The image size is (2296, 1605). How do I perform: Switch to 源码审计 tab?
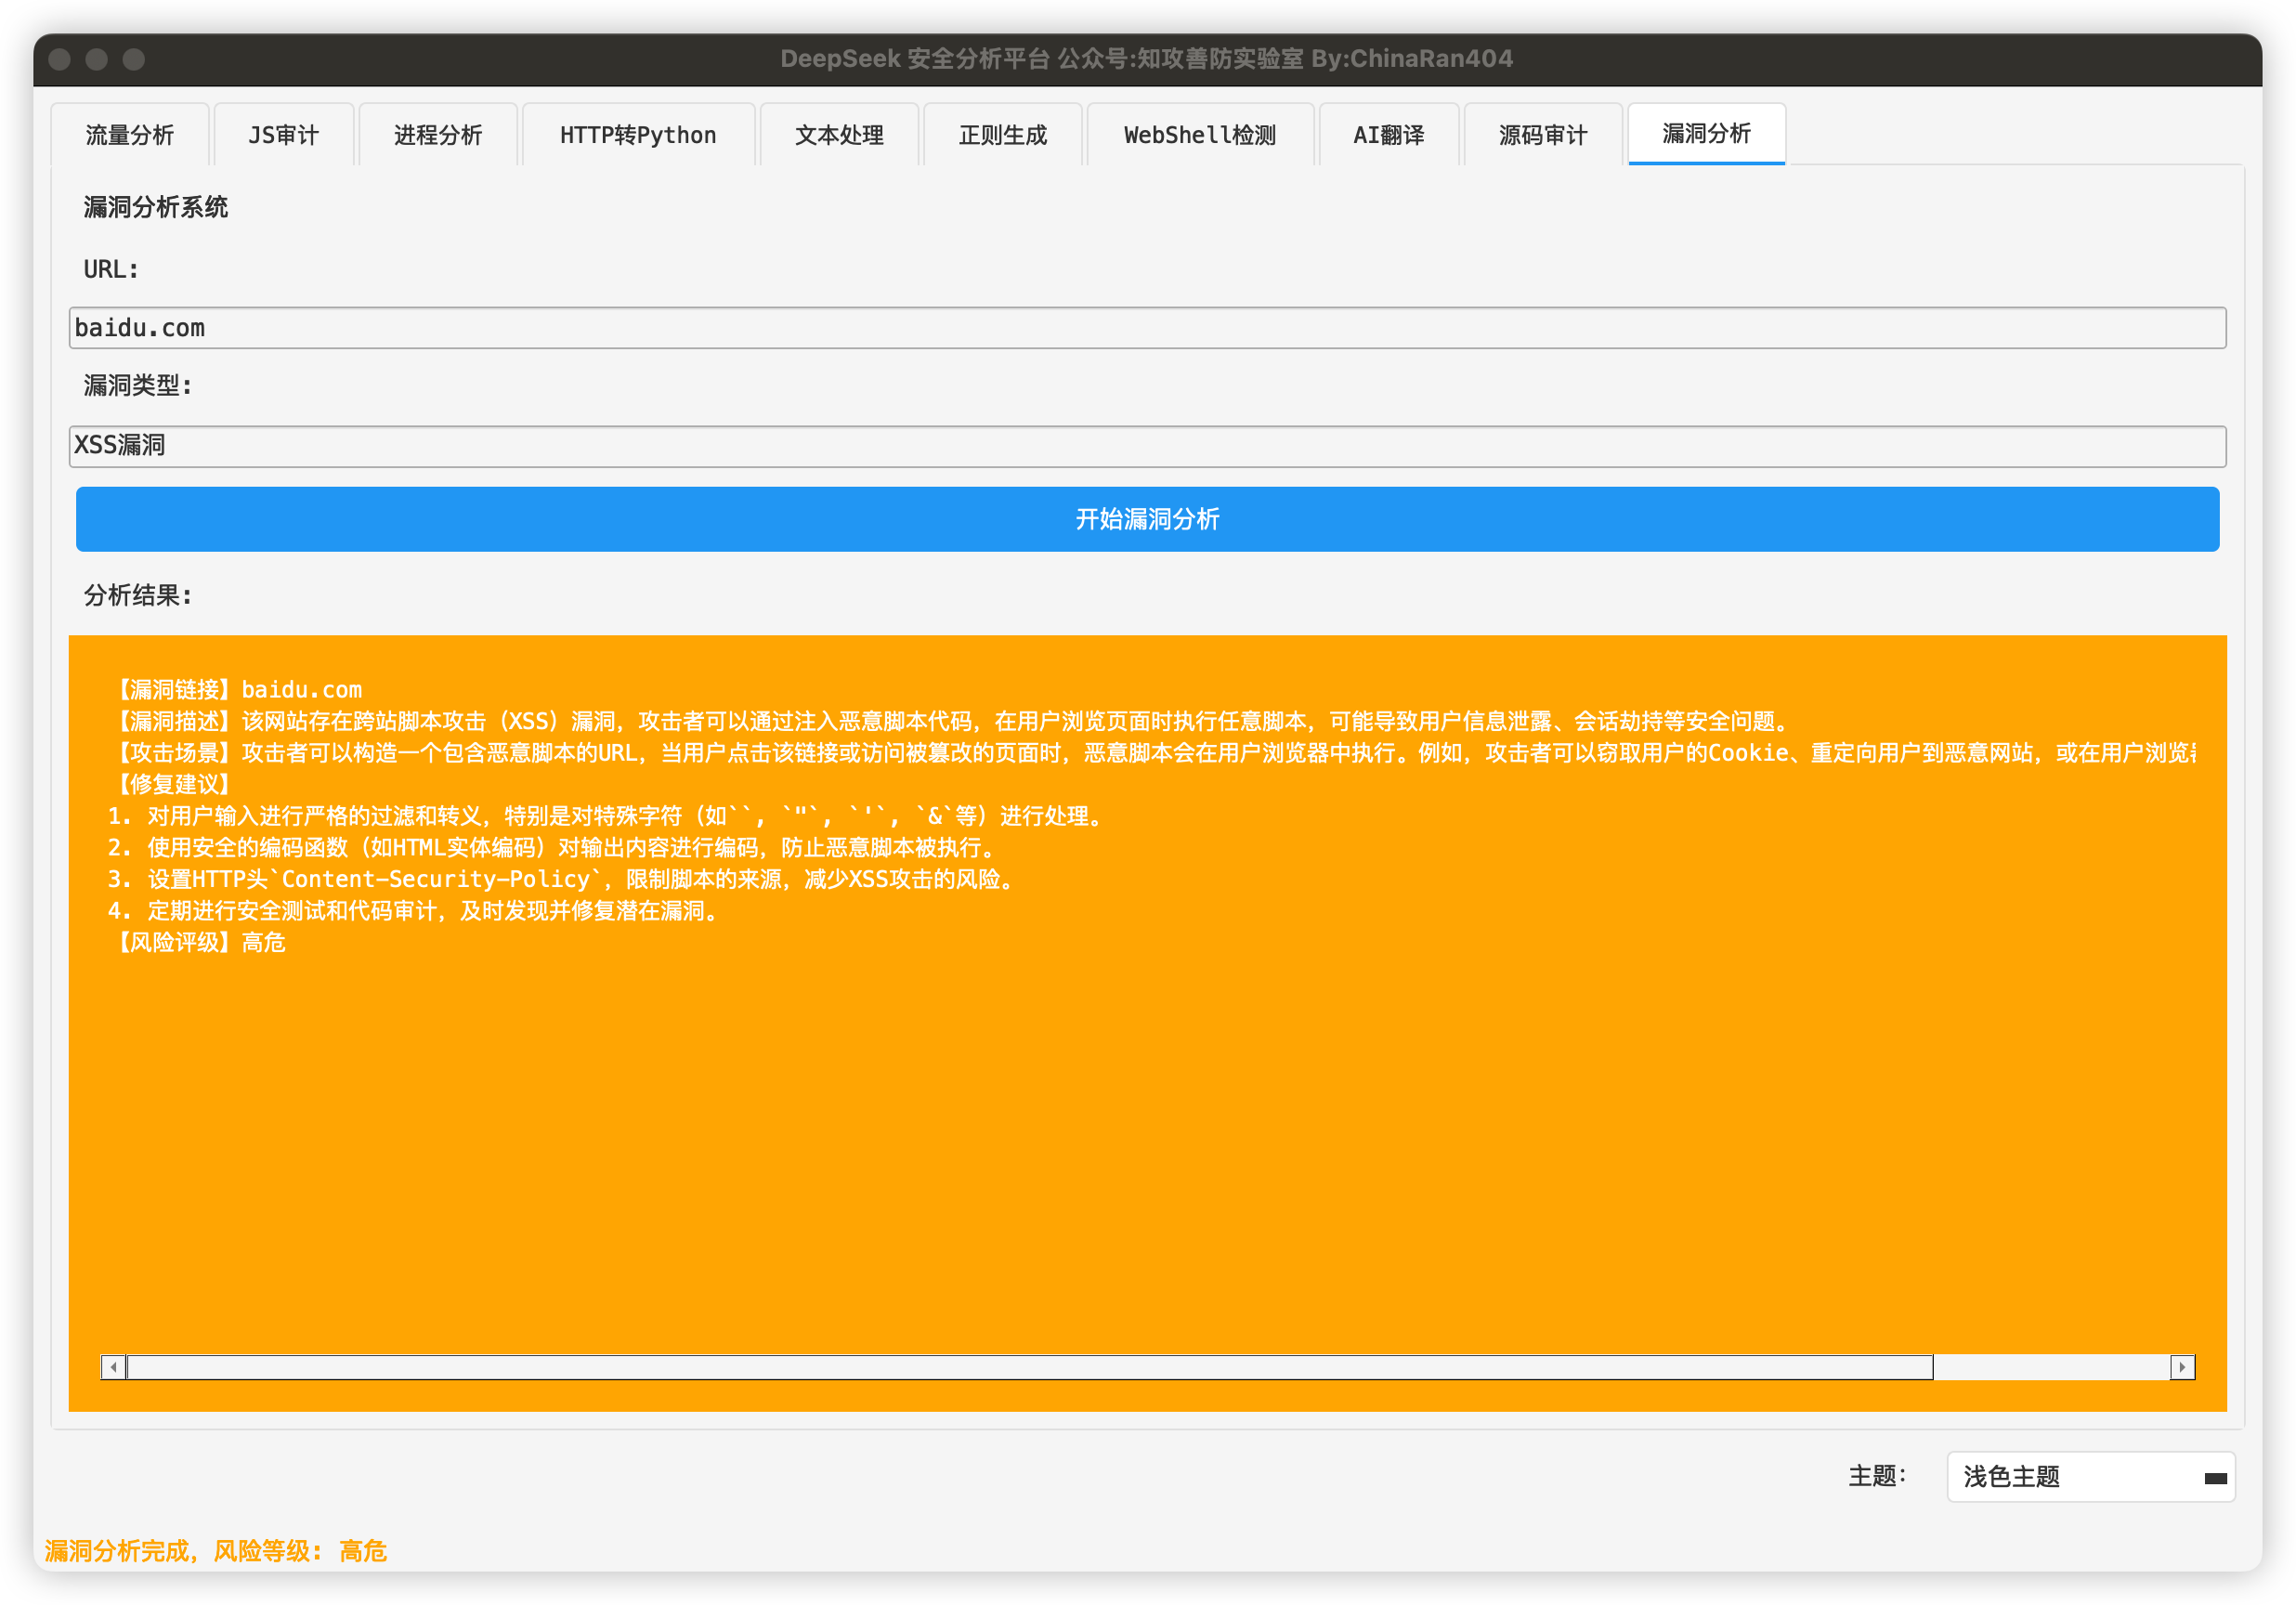pos(1542,135)
